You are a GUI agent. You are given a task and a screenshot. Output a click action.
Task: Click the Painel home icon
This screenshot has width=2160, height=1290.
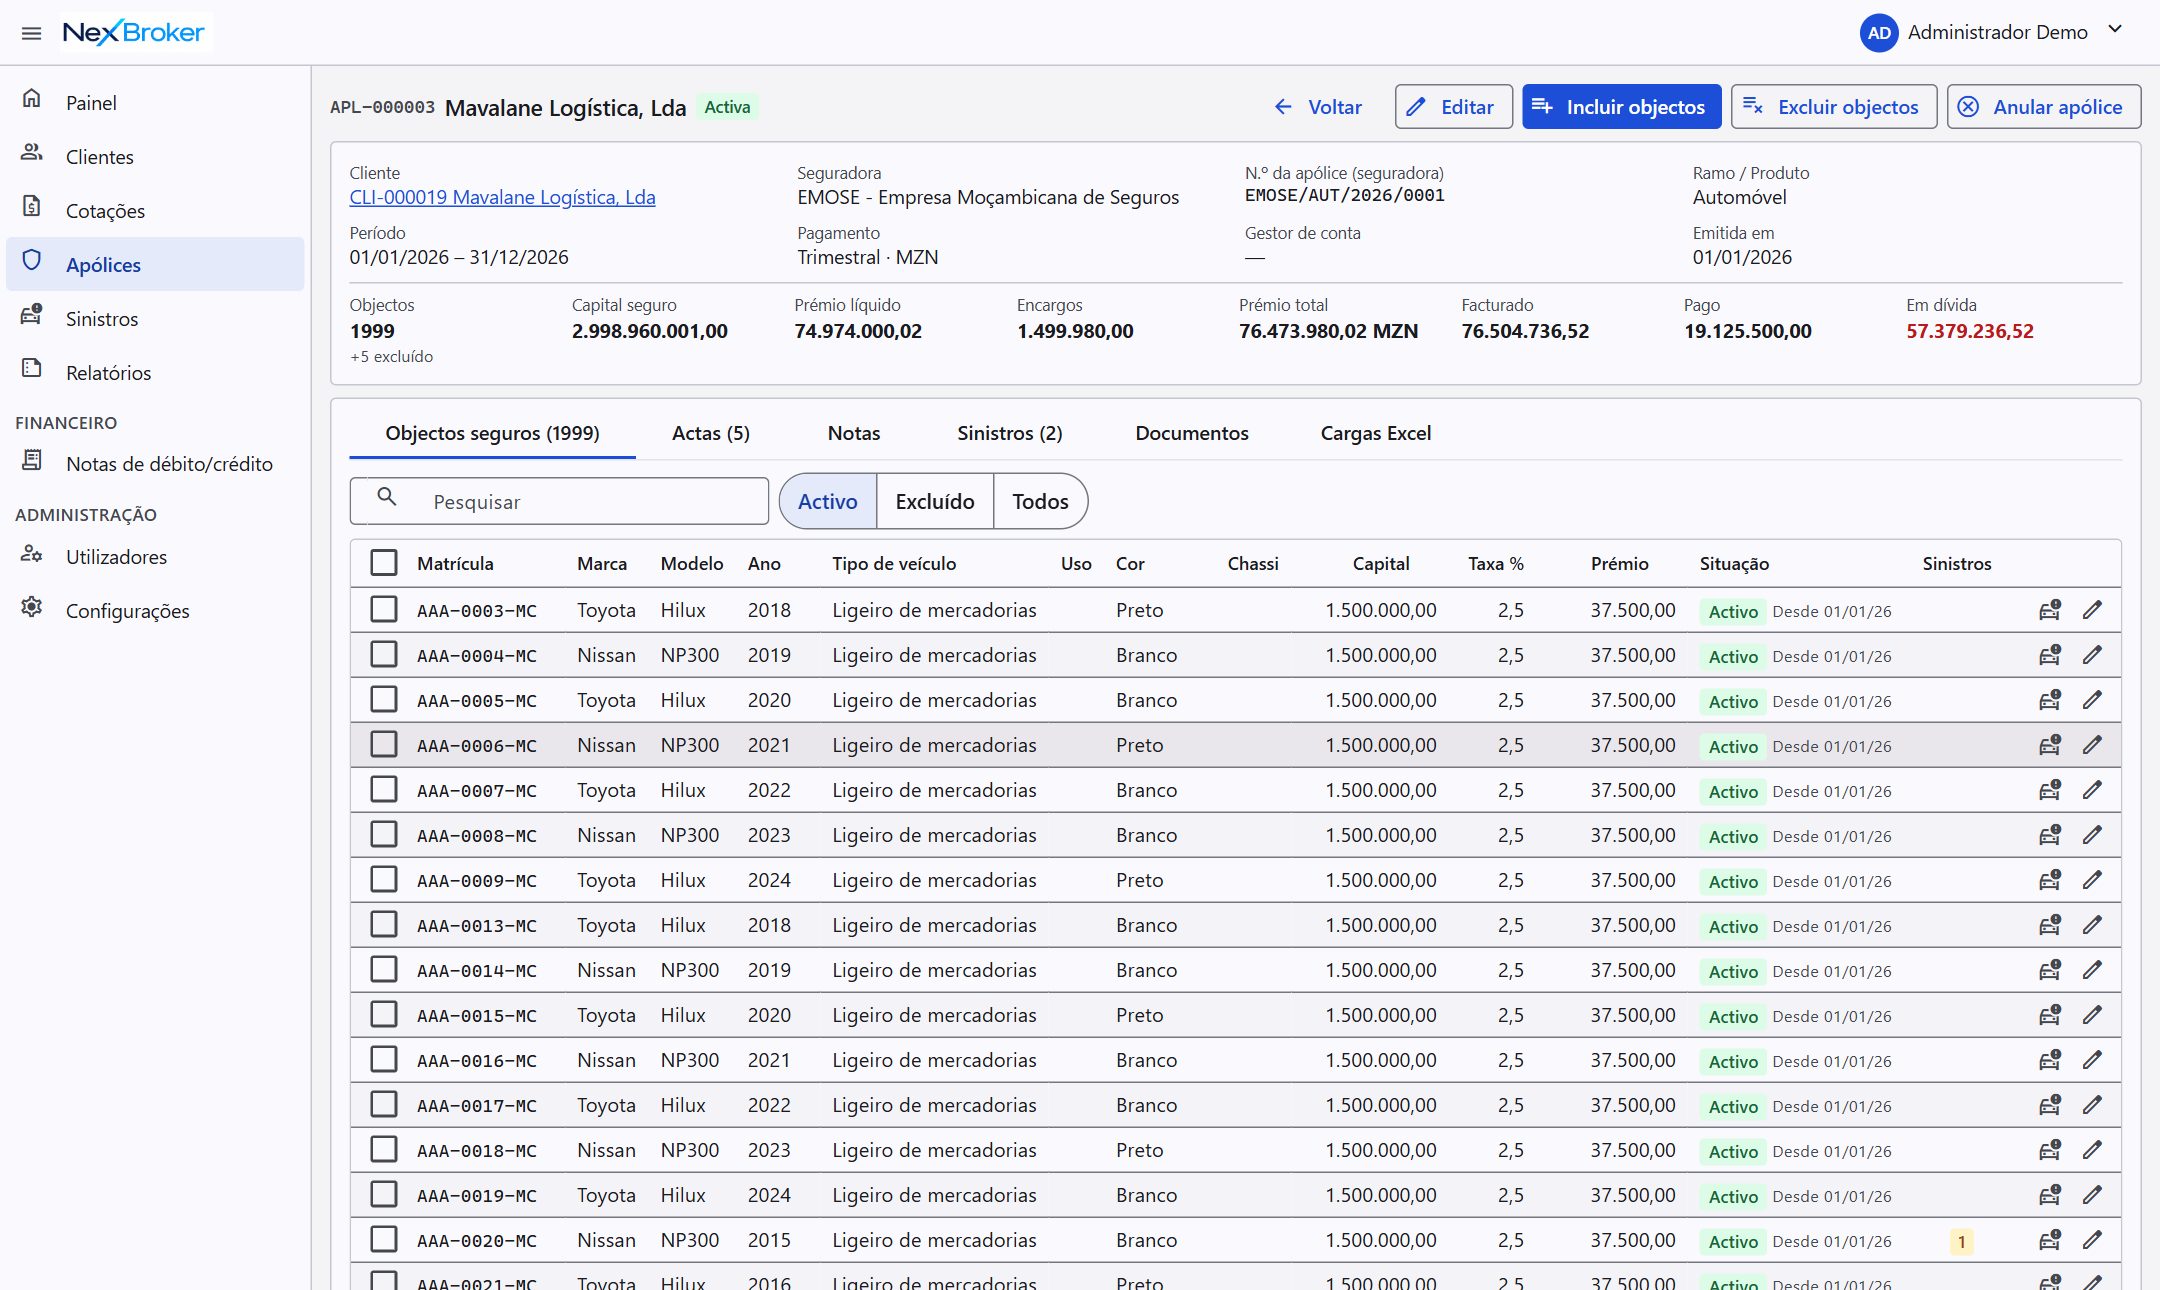[32, 98]
